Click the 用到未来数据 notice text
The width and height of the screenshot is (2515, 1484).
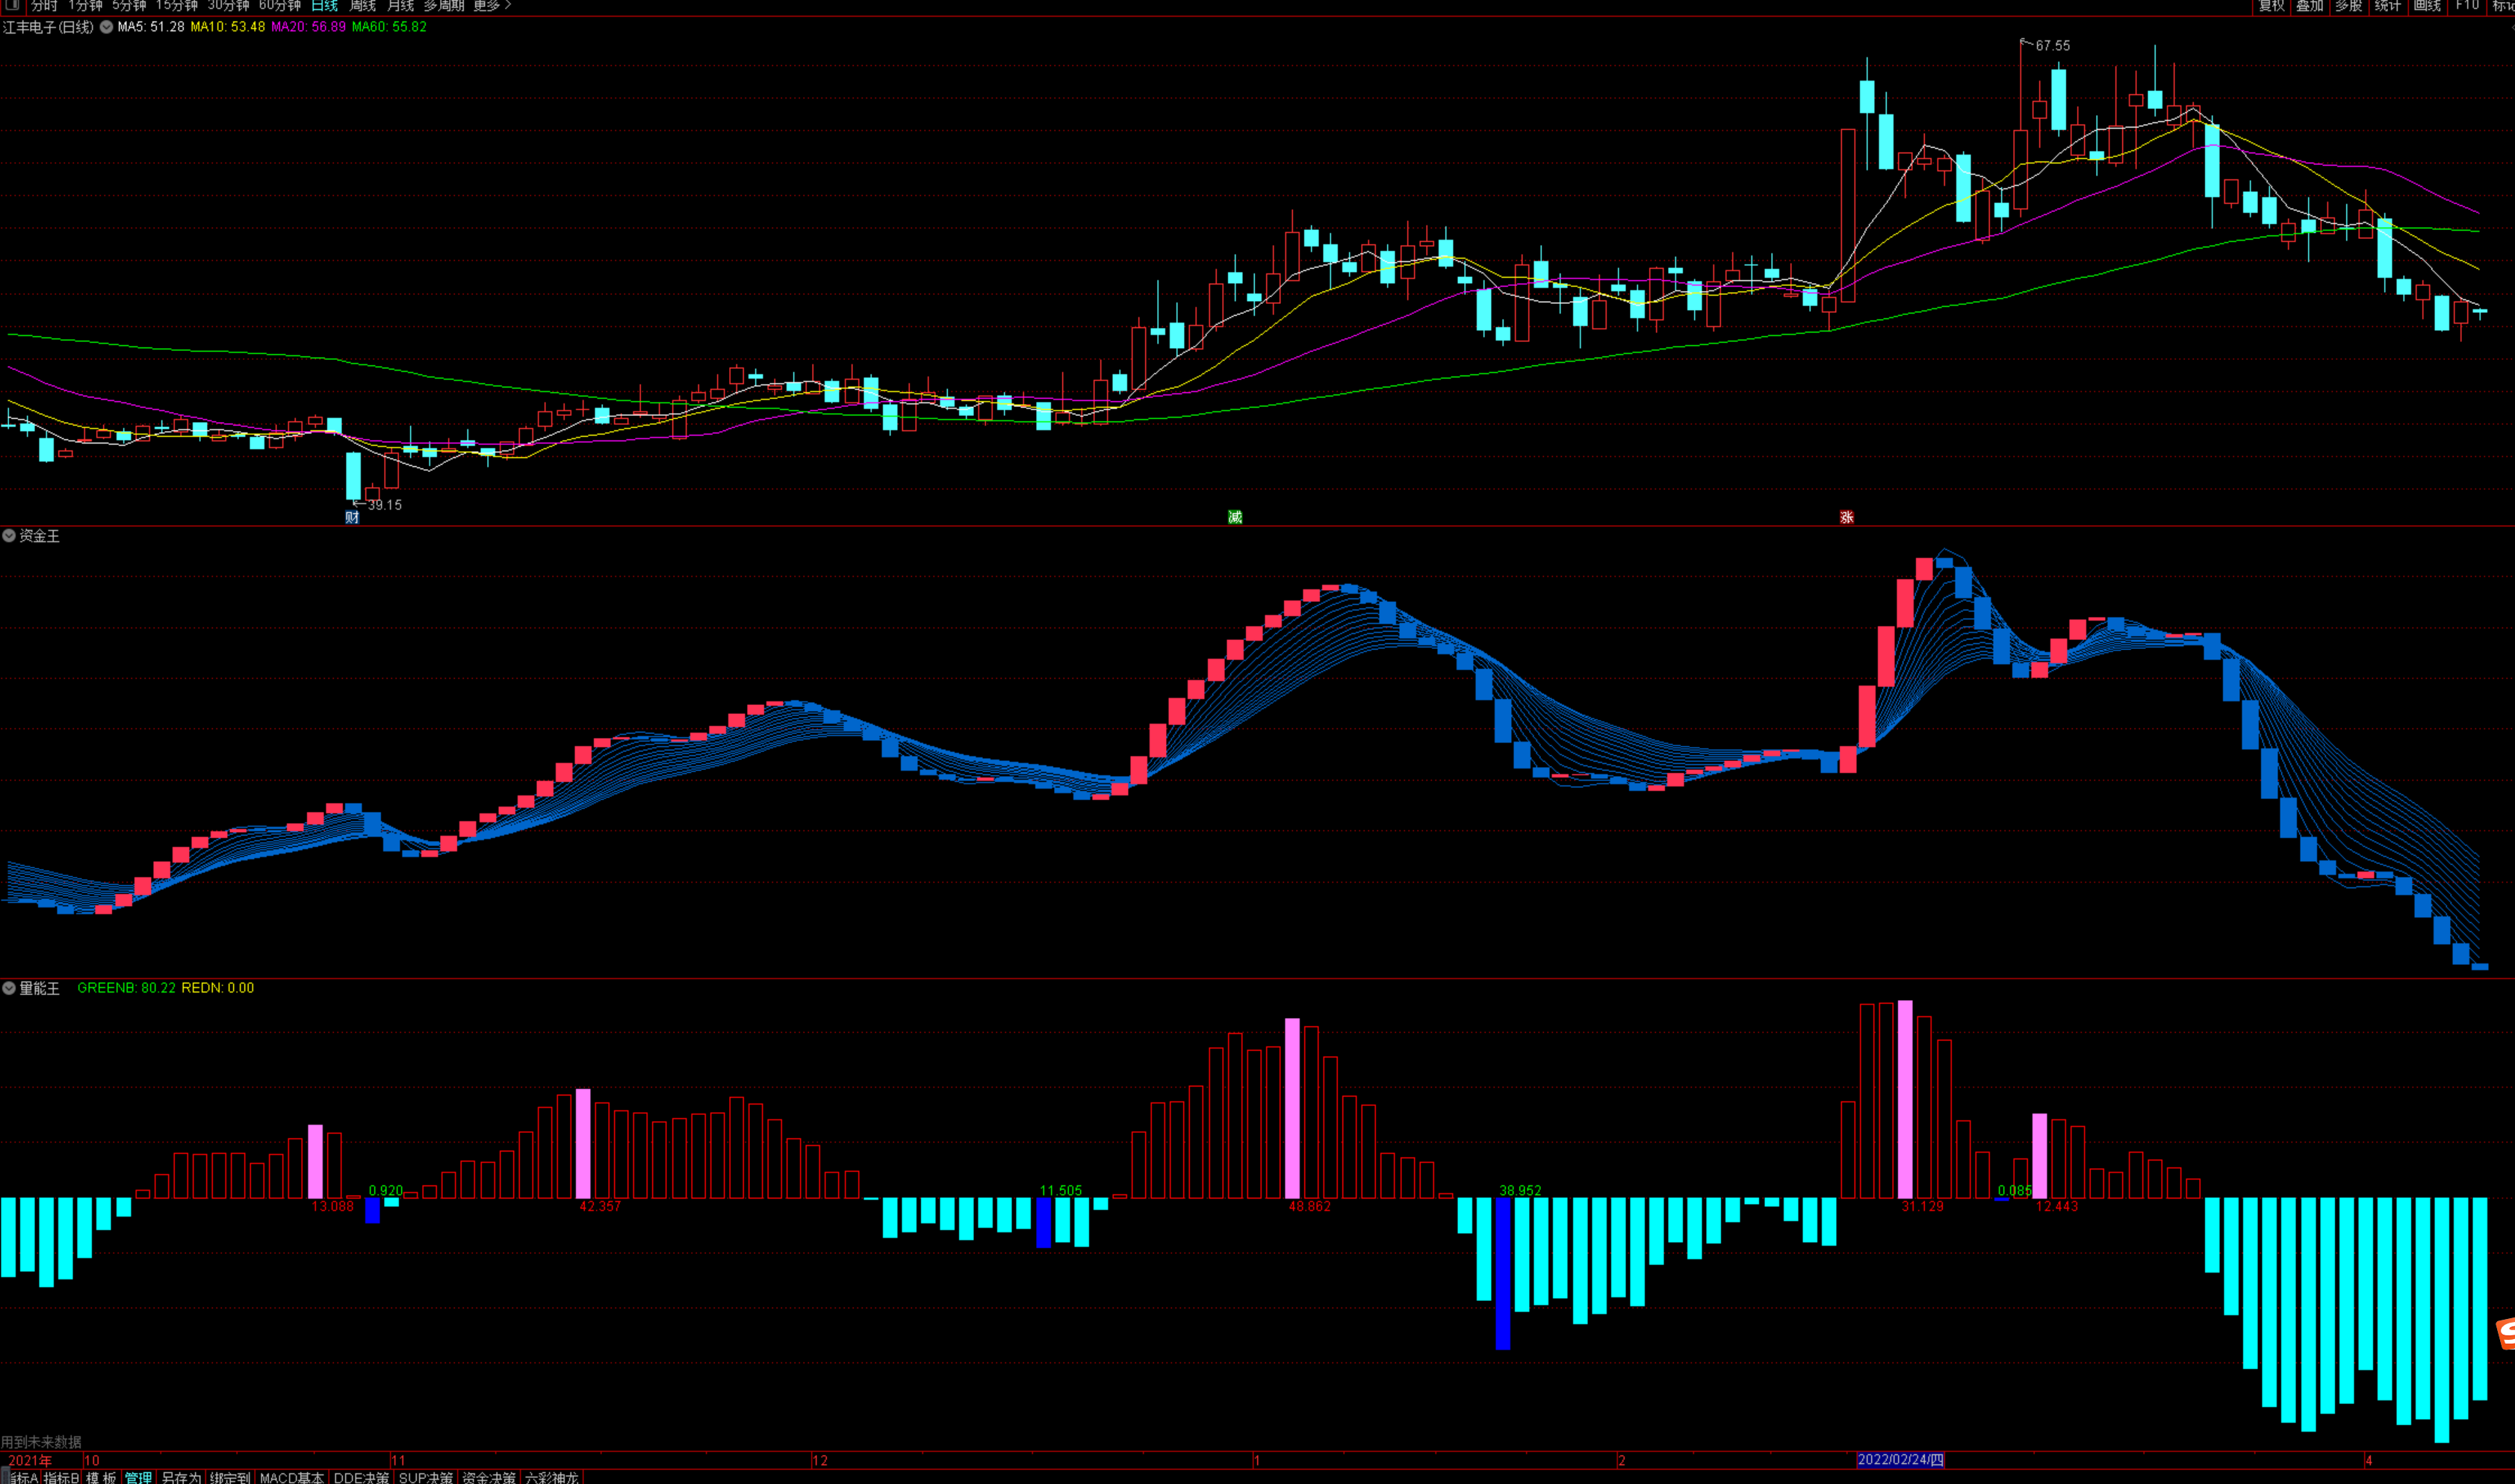(41, 1442)
